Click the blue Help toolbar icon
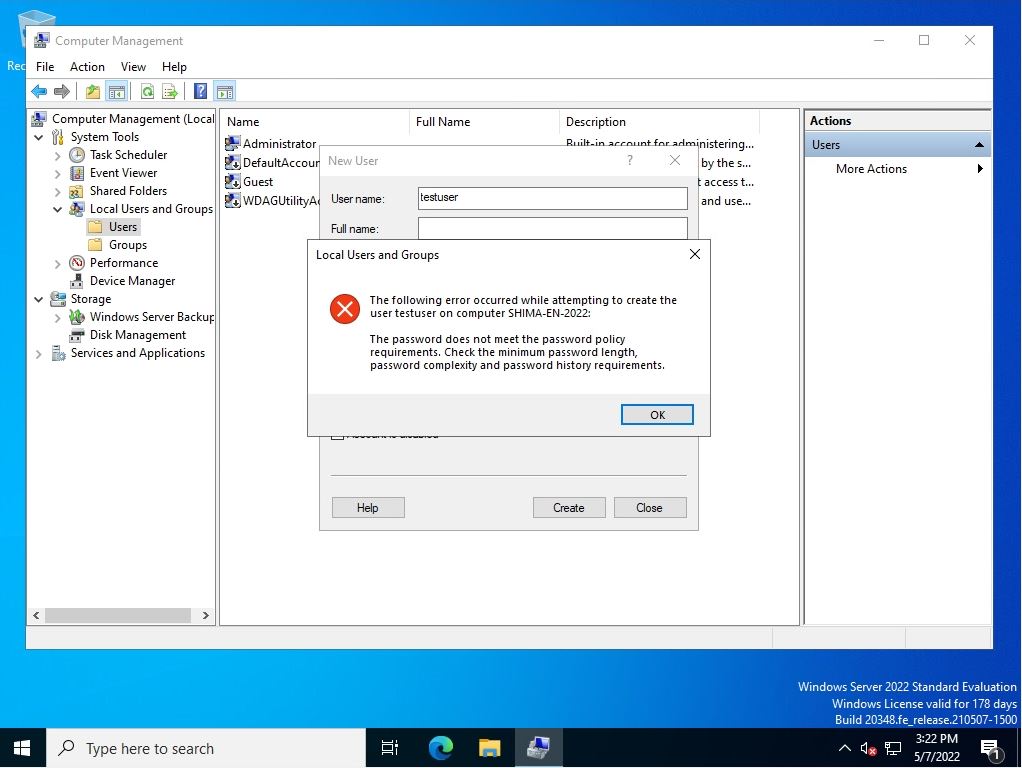Viewport: 1022px width, 768px height. tap(201, 91)
